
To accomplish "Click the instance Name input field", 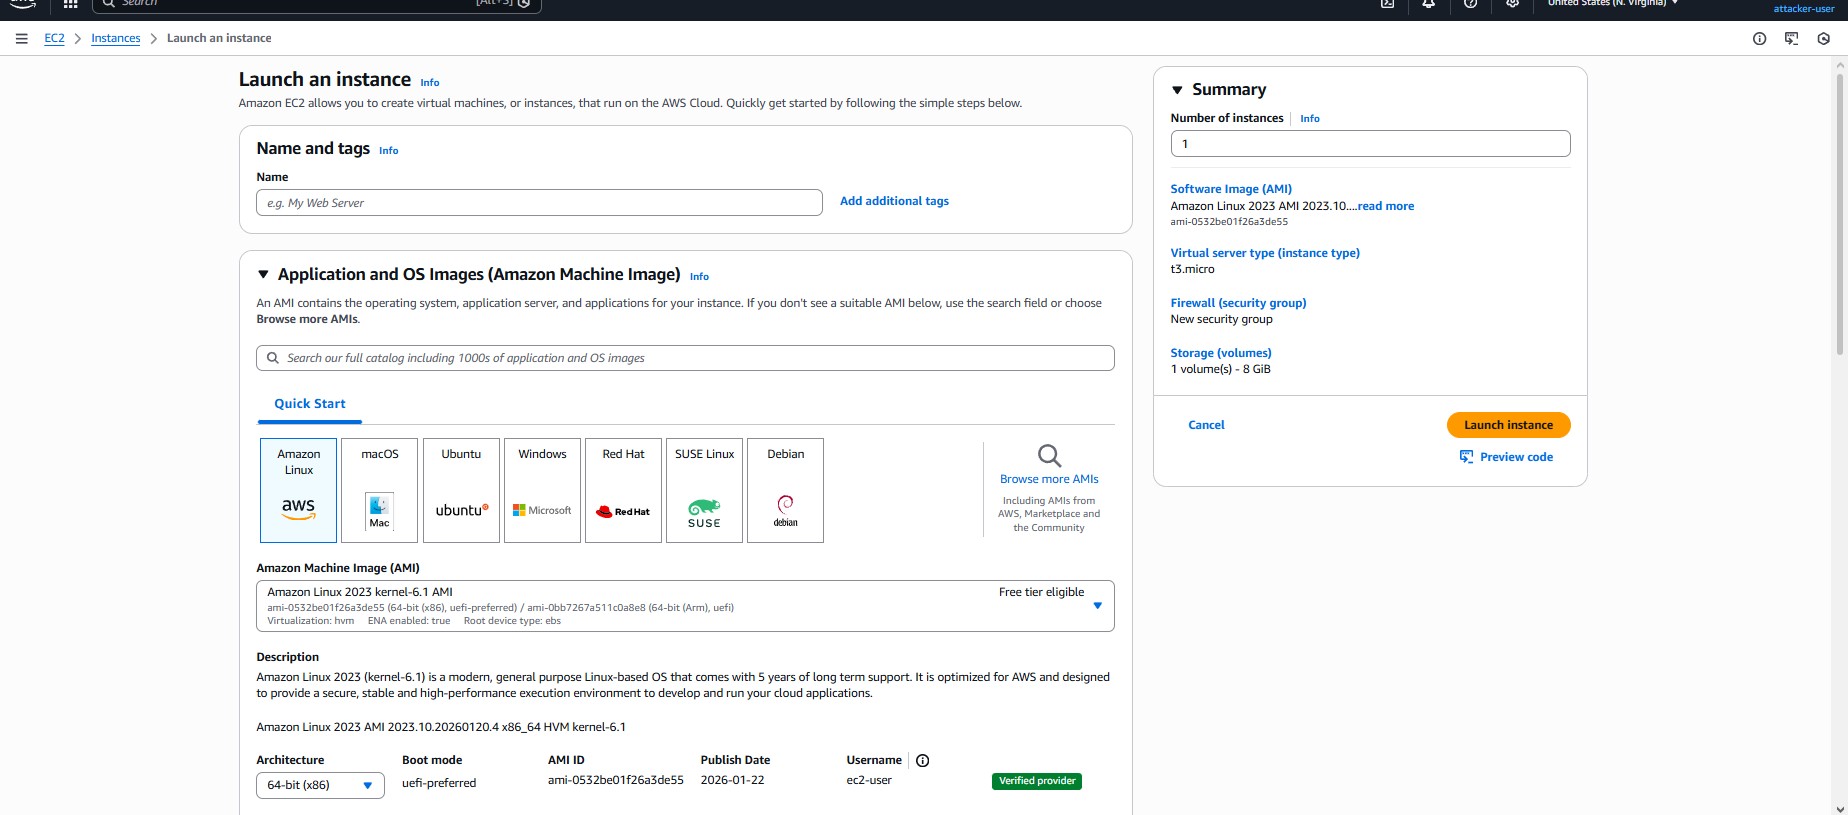I will tap(539, 203).
